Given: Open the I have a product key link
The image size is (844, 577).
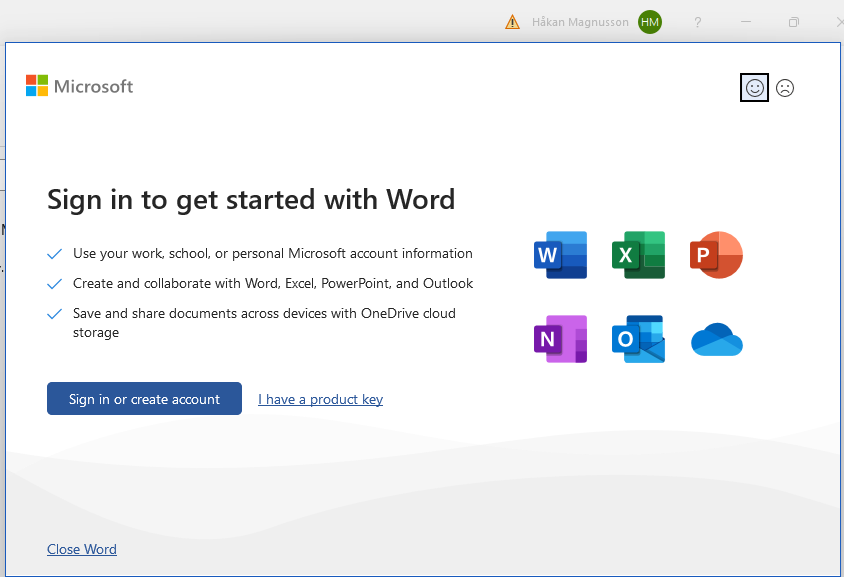Looking at the screenshot, I should 320,399.
